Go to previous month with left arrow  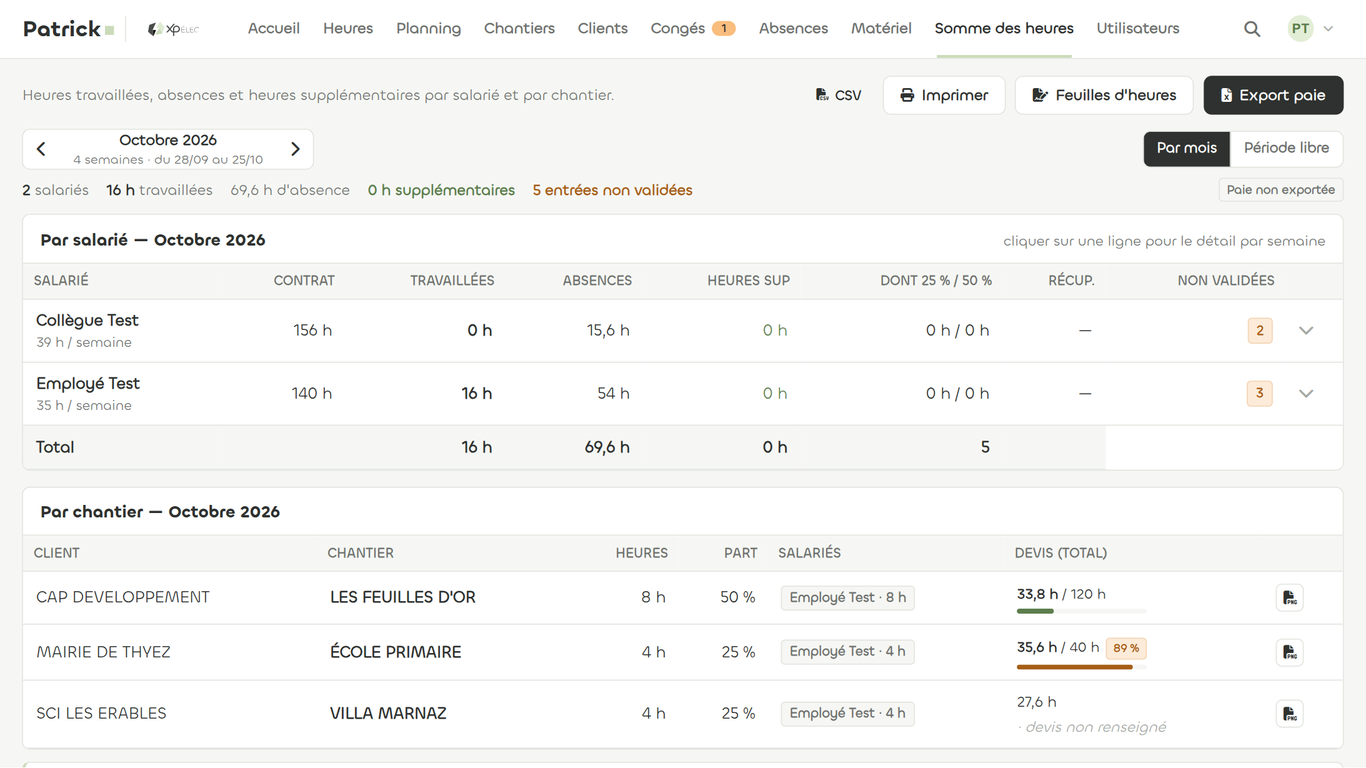pyautogui.click(x=41, y=149)
